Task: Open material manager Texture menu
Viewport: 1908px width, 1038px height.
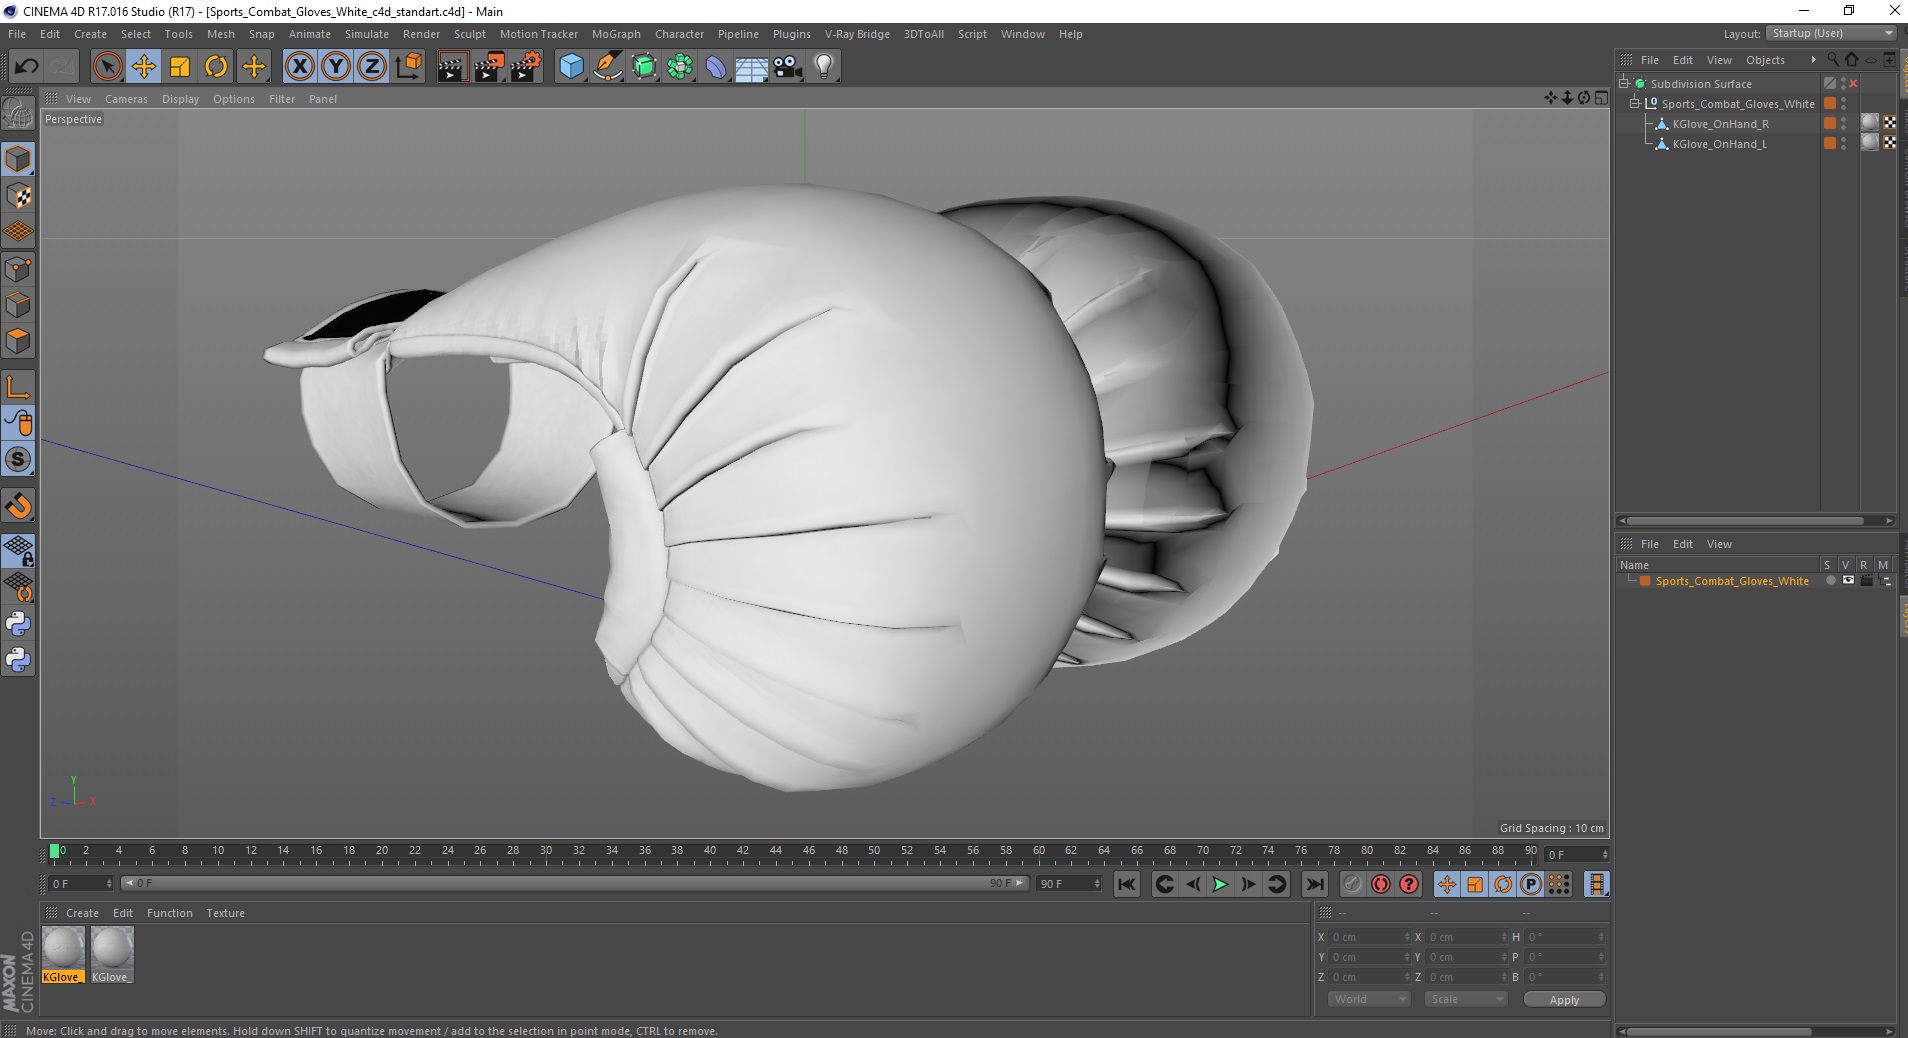Action: [226, 913]
